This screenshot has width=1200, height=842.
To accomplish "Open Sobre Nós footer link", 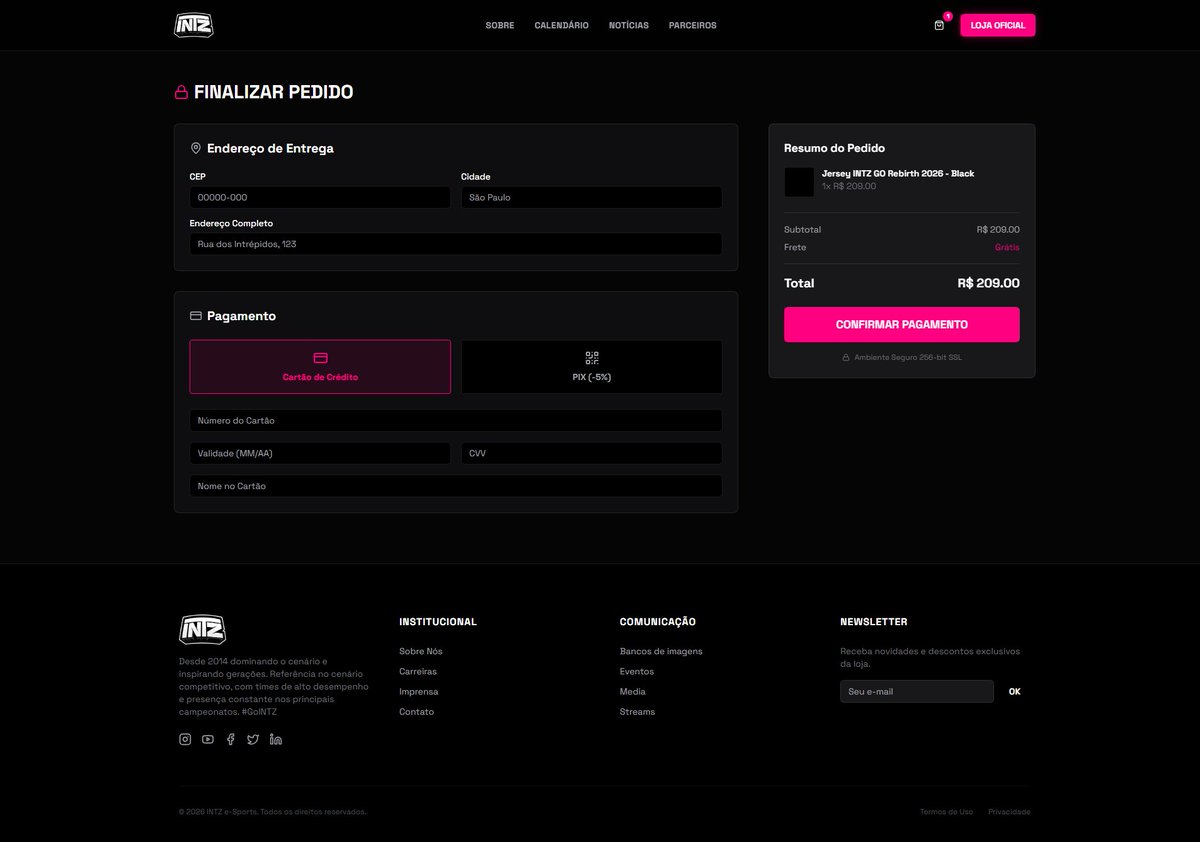I will pos(421,651).
